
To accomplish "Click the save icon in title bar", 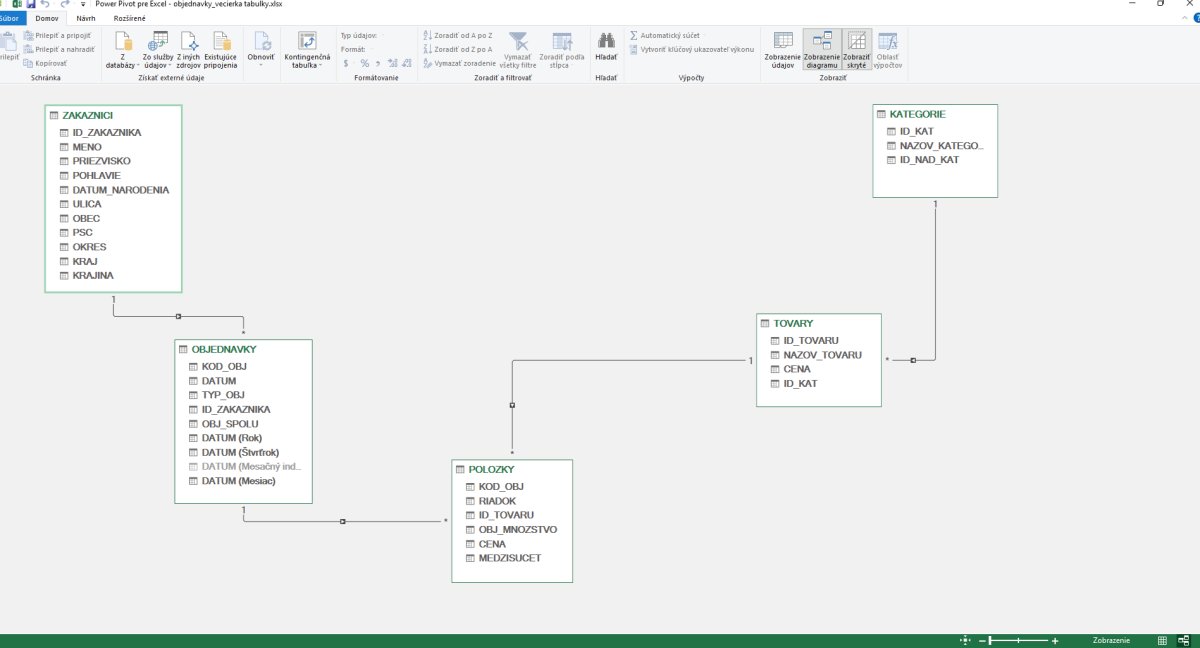I will tap(31, 4).
